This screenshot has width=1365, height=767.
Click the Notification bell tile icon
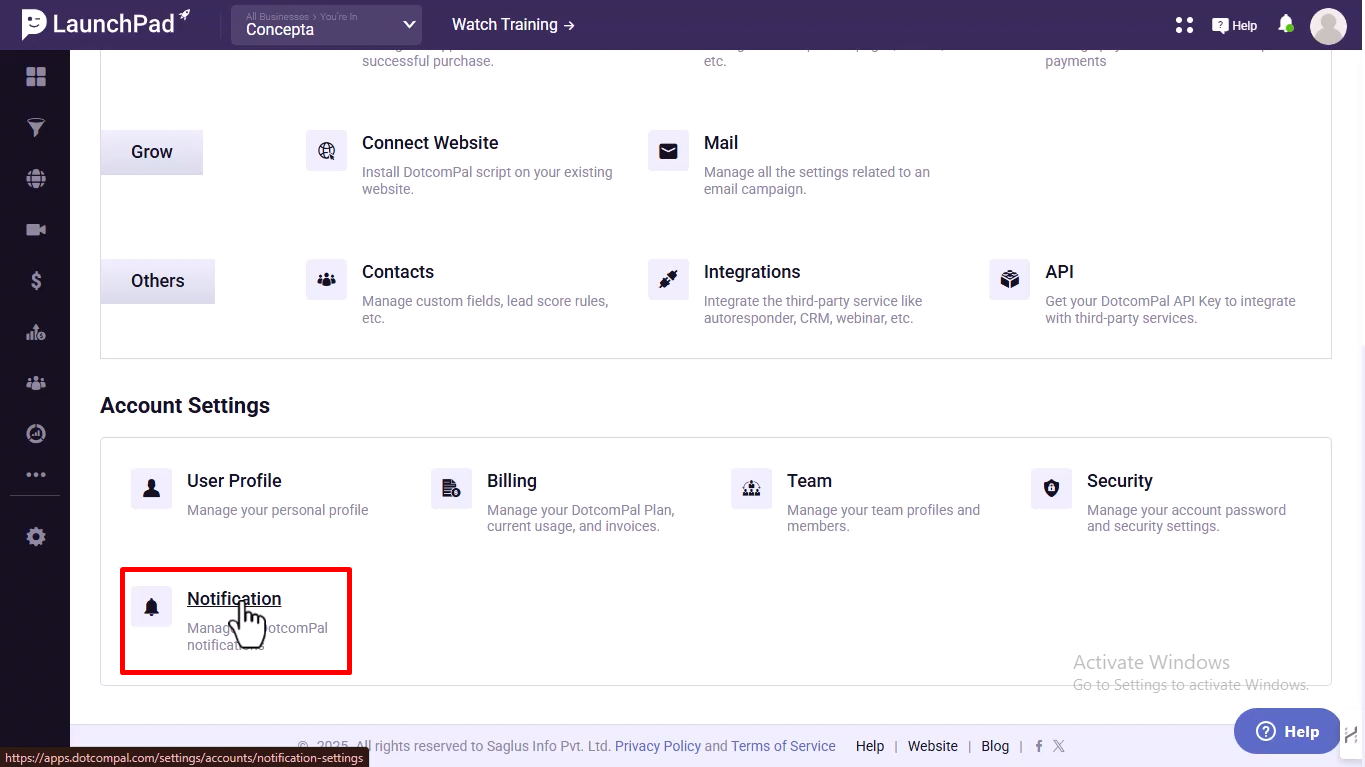click(x=151, y=607)
